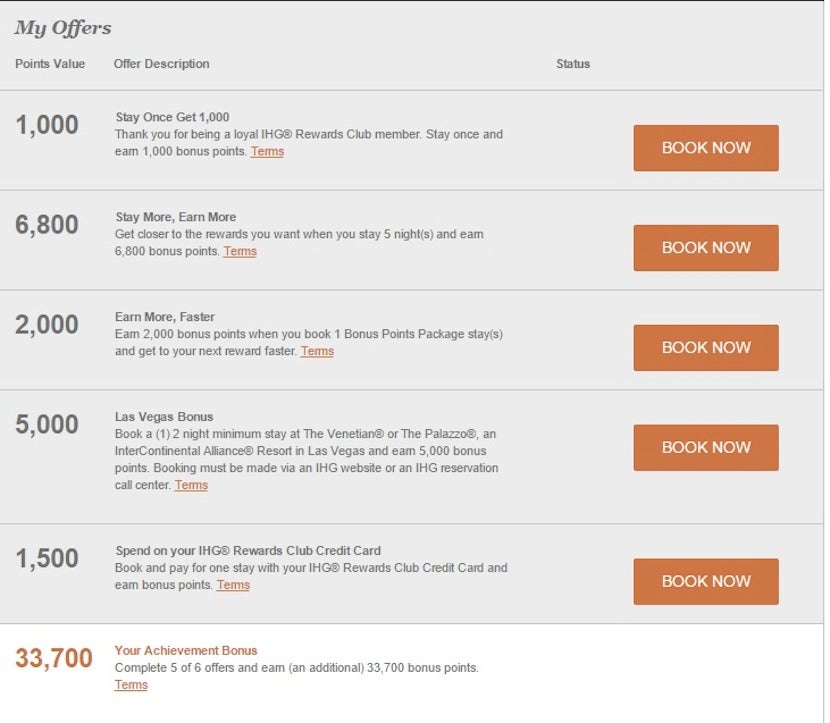
Task: Click the 33,700 points value
Action: 54,658
